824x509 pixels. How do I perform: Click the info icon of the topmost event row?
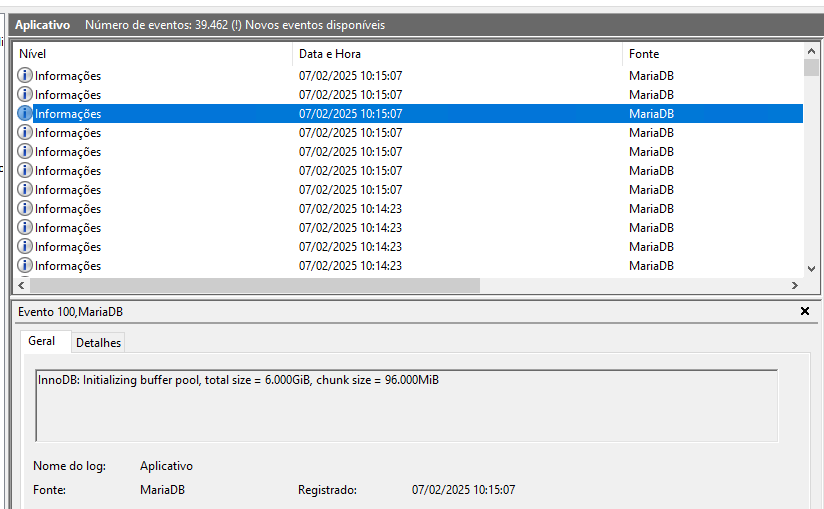[24, 75]
